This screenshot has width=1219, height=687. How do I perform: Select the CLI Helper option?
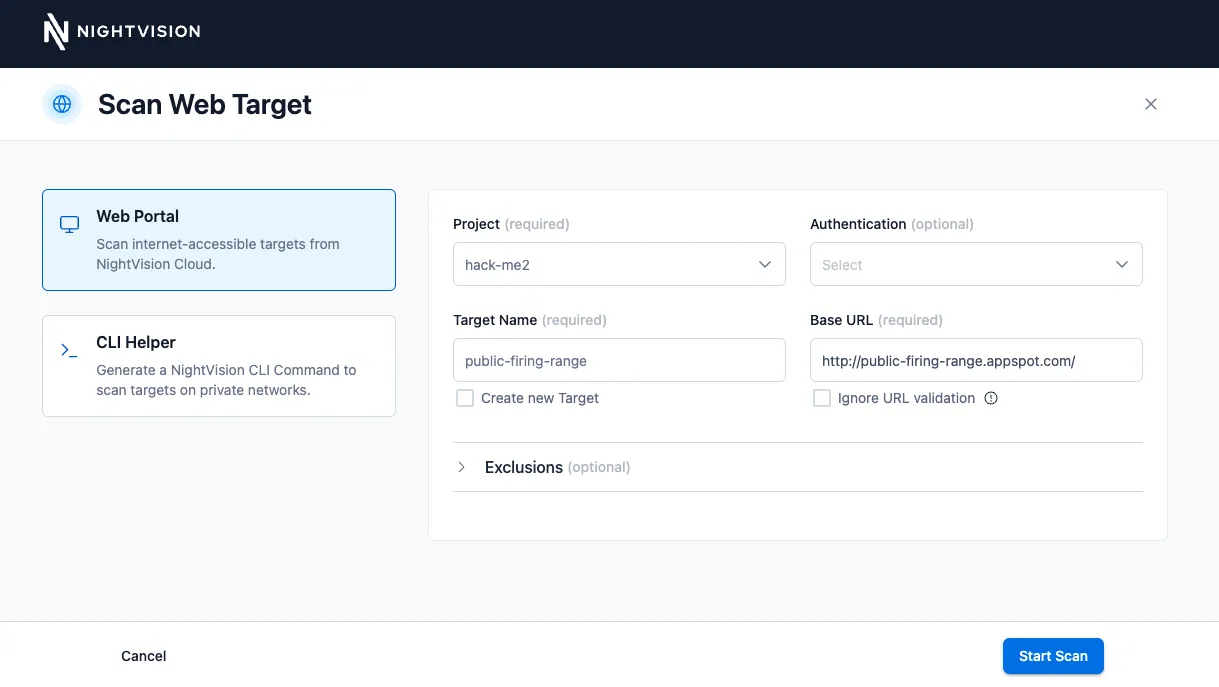pyautogui.click(x=219, y=366)
